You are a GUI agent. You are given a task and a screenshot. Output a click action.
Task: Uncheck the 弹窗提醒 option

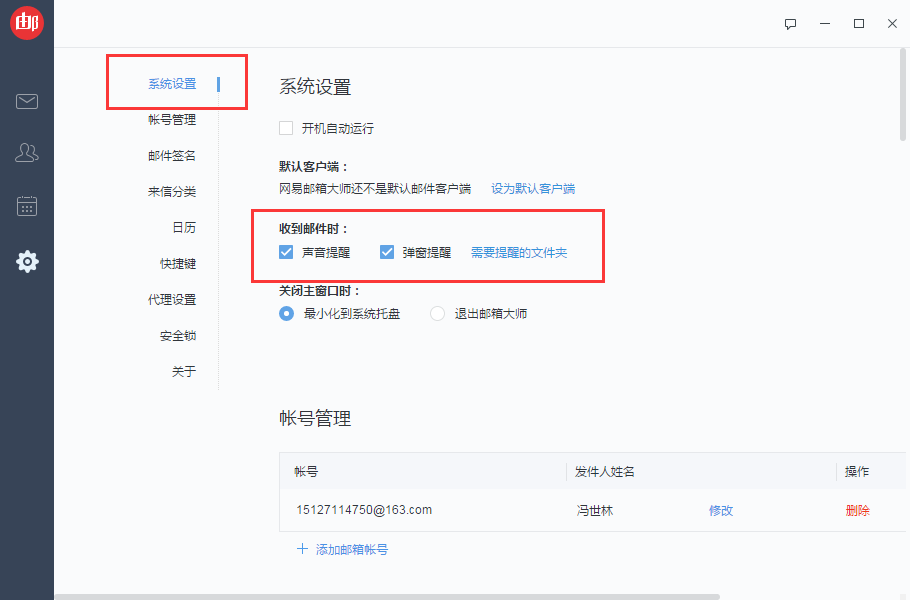coord(387,252)
